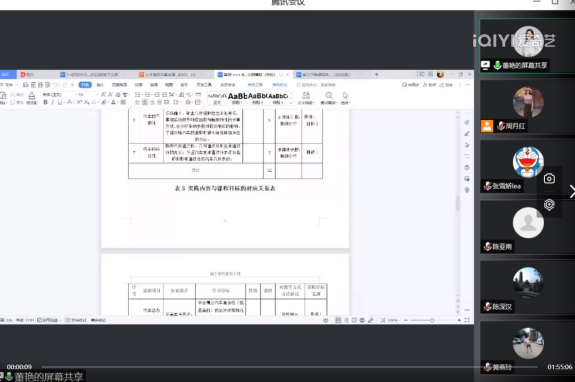Toggle the Underline formatting button
Screen dimensions: 575x382
(x=60, y=102)
